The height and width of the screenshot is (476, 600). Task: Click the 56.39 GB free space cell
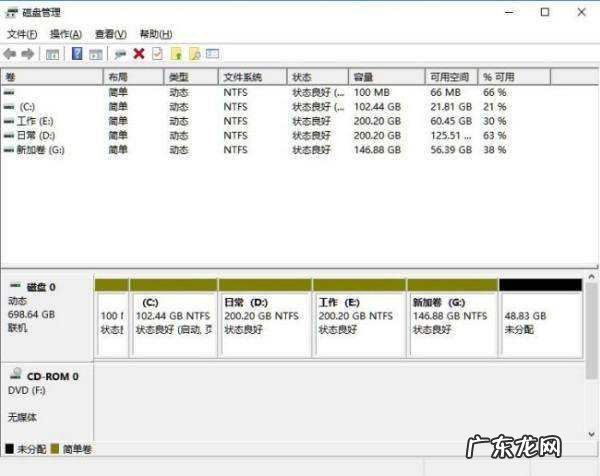point(451,150)
